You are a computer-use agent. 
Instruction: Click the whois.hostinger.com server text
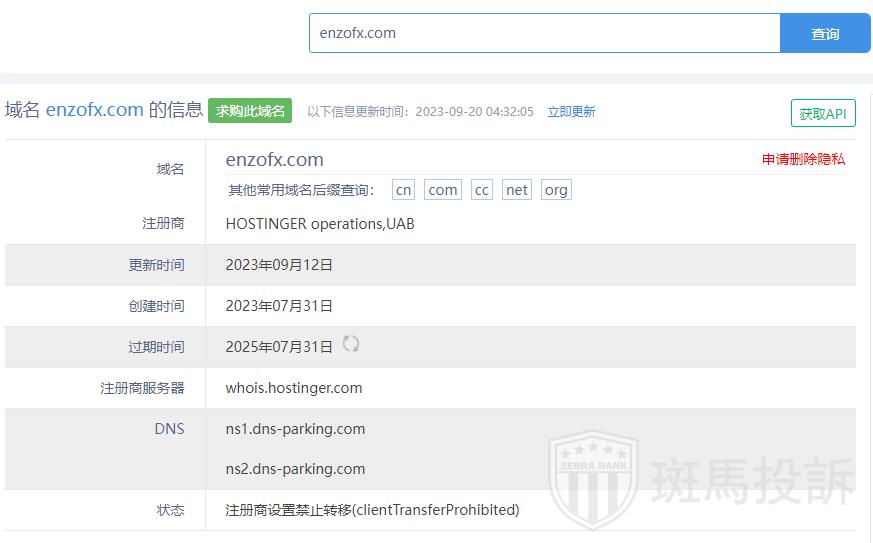tap(294, 388)
